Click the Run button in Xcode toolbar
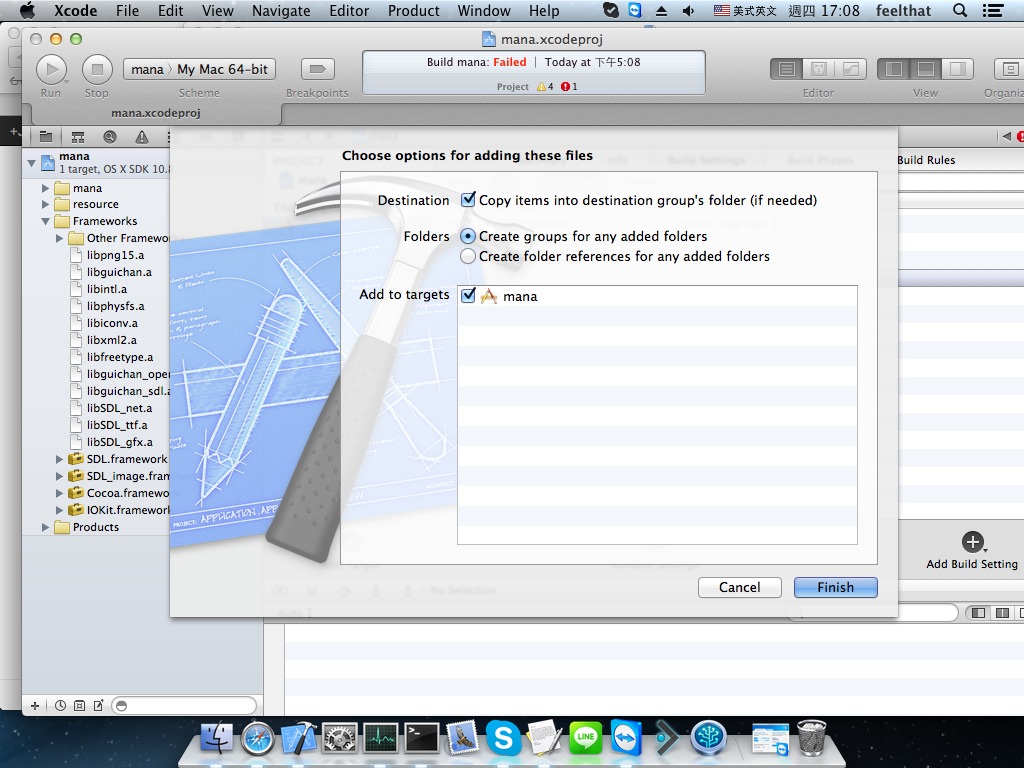Viewport: 1024px width, 768px height. 52,69
